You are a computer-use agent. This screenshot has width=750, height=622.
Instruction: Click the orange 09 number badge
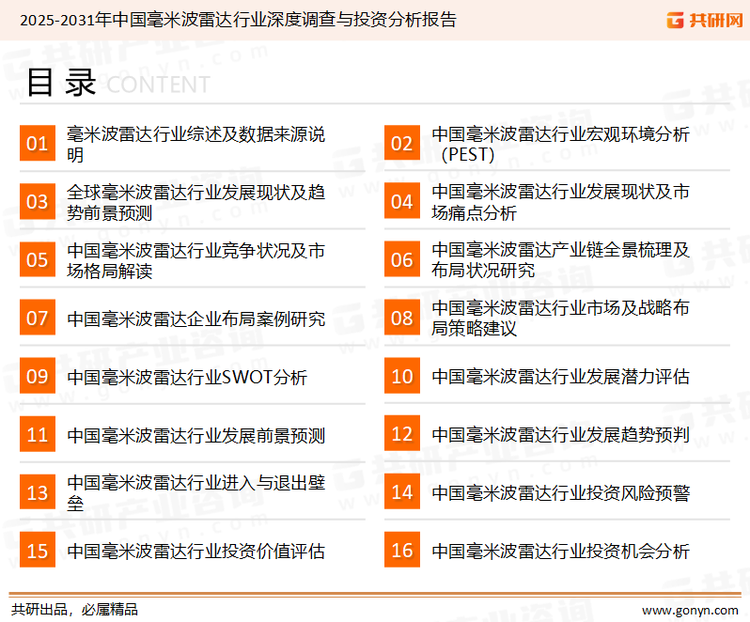click(x=37, y=376)
